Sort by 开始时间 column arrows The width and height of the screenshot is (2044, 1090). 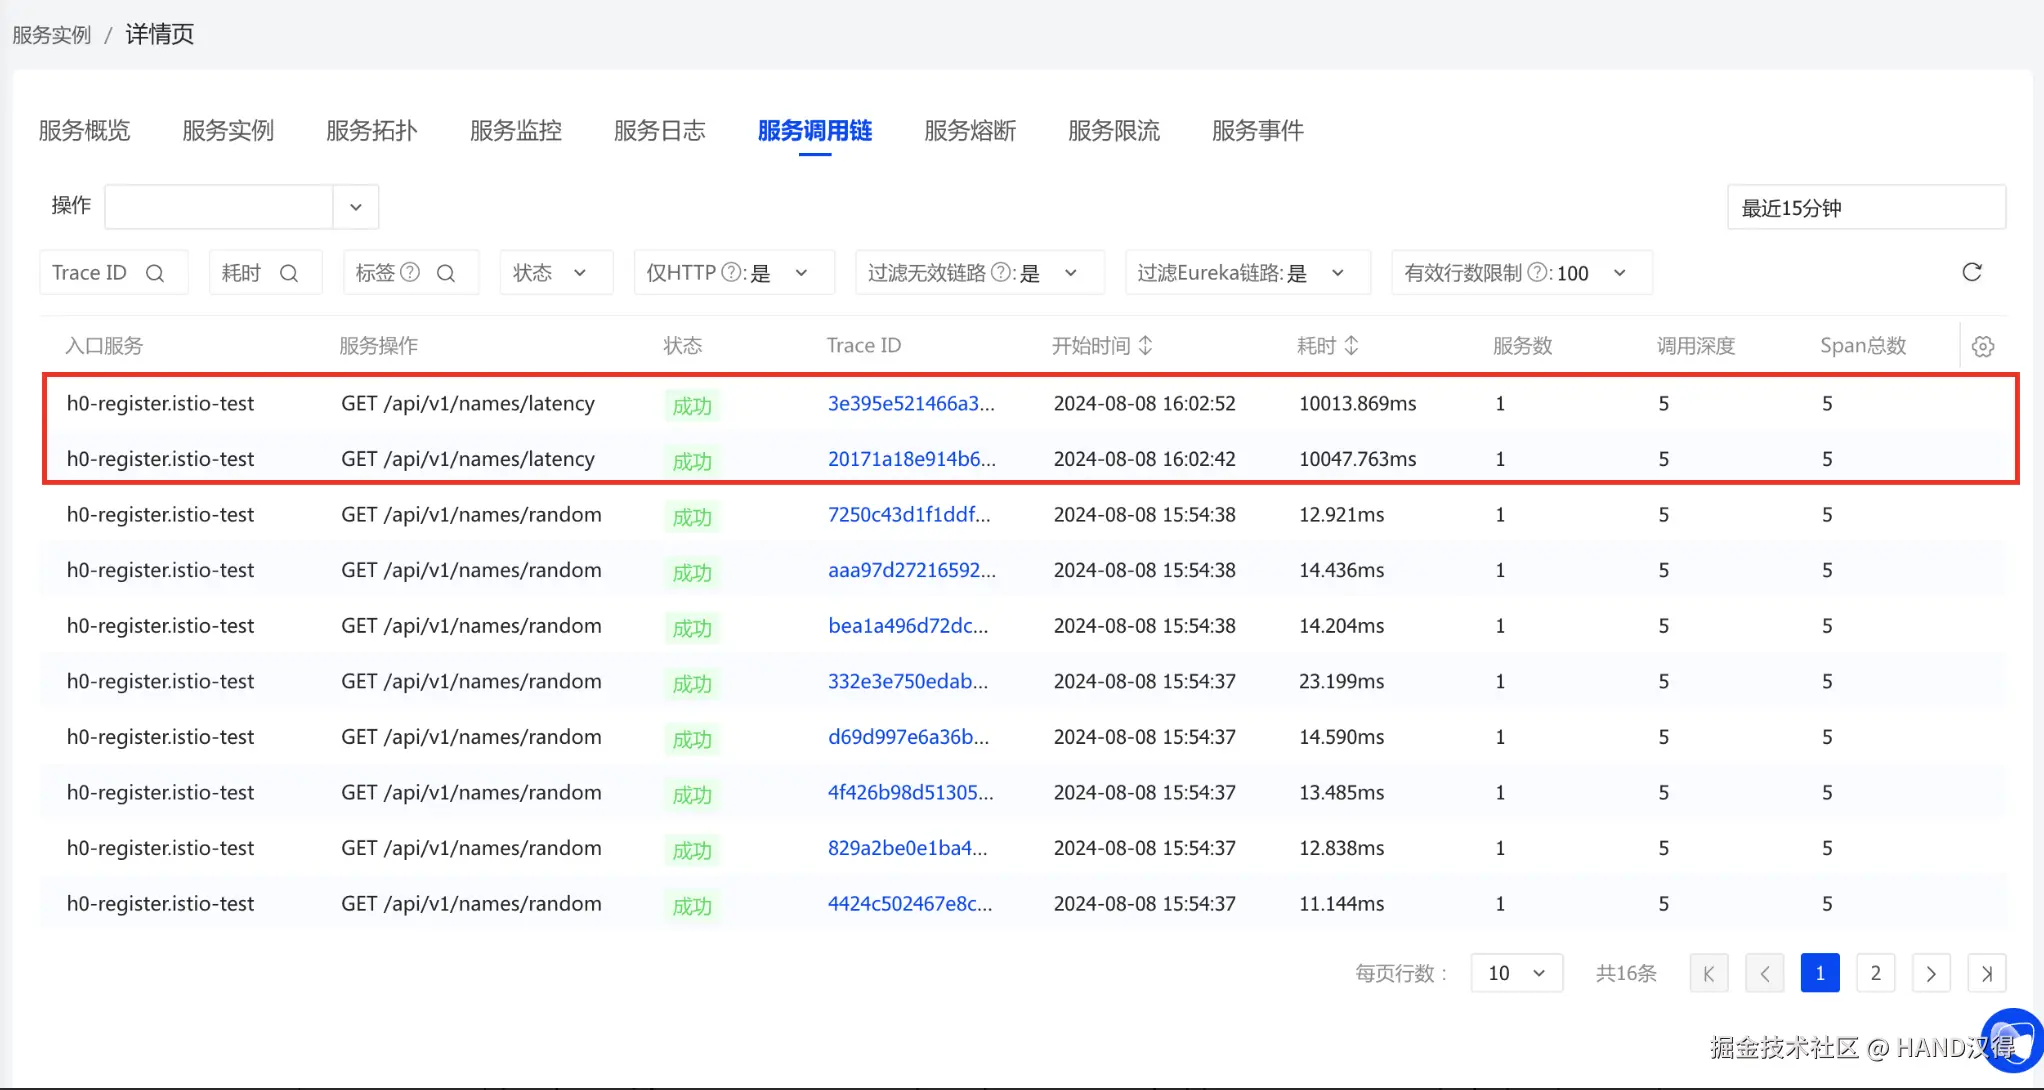click(x=1146, y=345)
